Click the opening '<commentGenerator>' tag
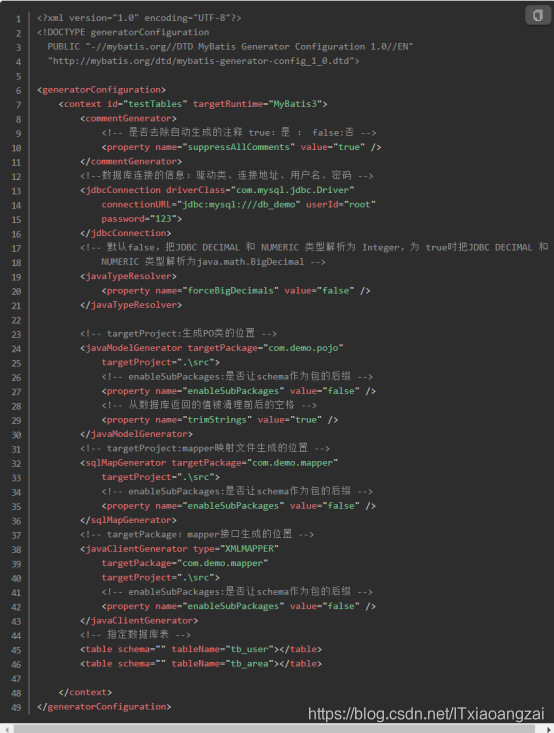The width and height of the screenshot is (554, 733). pos(128,118)
